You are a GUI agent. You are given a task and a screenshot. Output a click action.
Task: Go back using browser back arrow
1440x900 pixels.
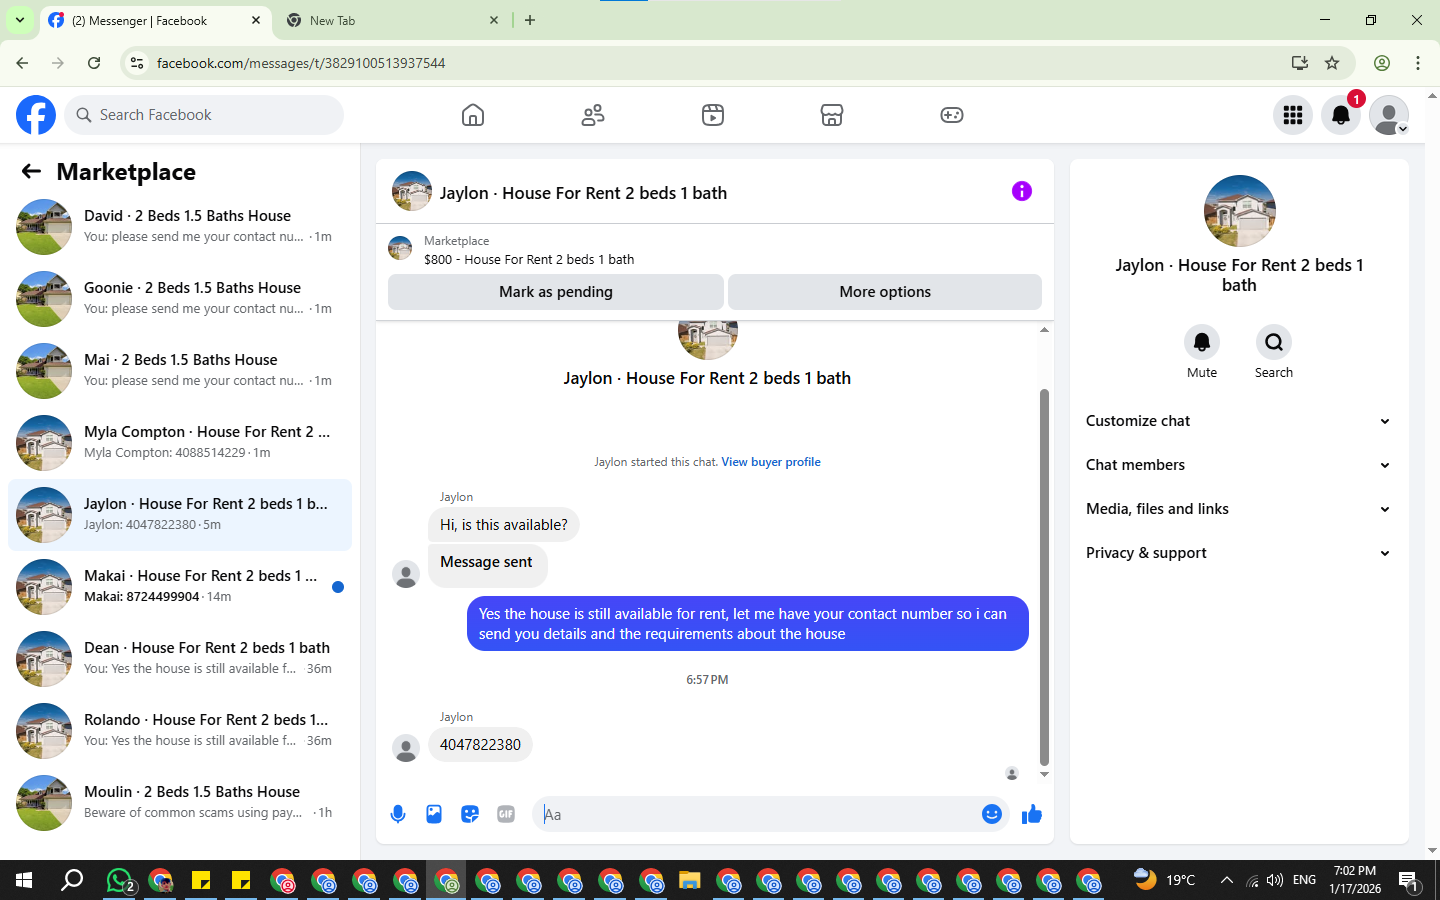tap(22, 63)
